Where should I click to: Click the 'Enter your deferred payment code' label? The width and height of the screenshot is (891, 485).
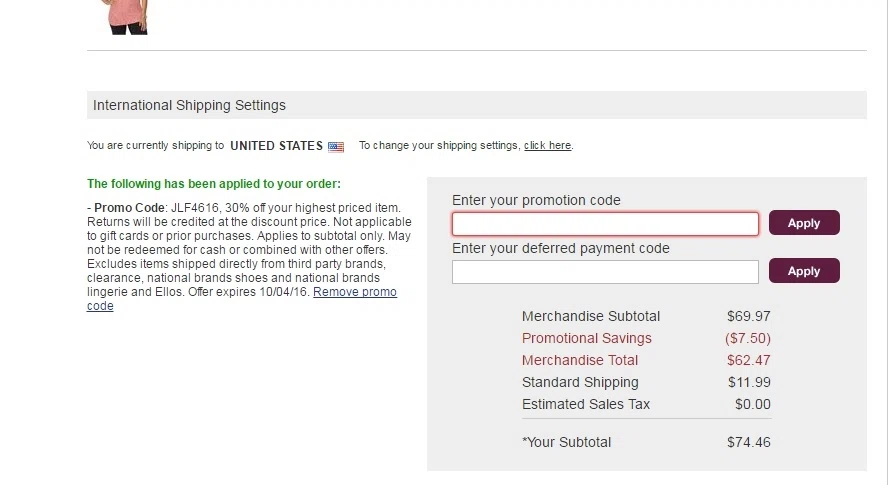[x=561, y=249]
